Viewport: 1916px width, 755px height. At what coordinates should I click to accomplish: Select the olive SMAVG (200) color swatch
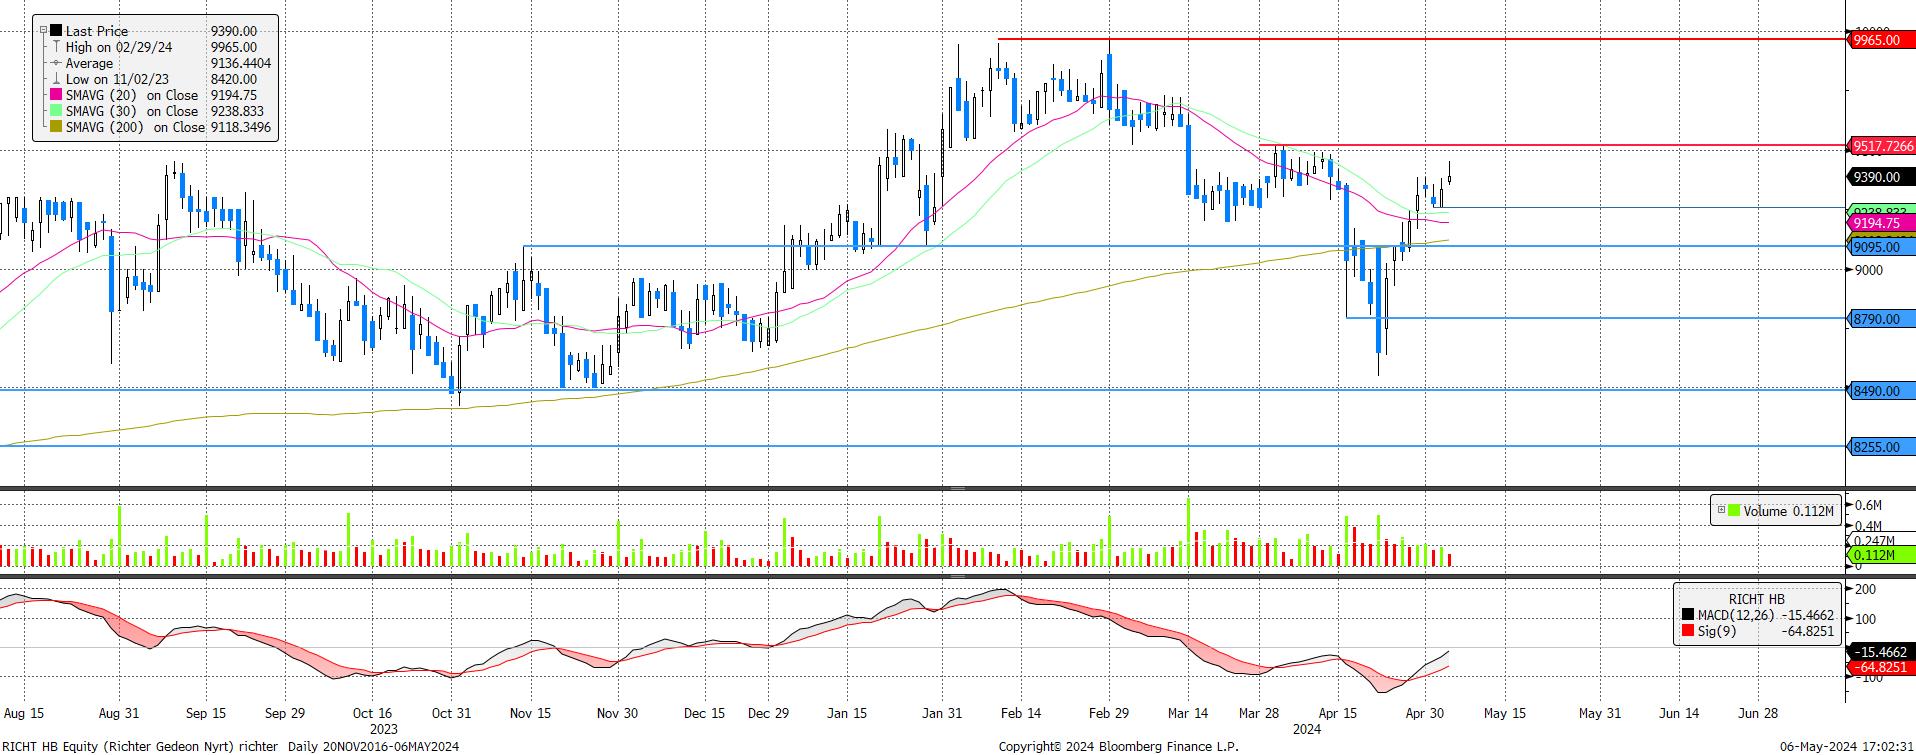coord(56,127)
